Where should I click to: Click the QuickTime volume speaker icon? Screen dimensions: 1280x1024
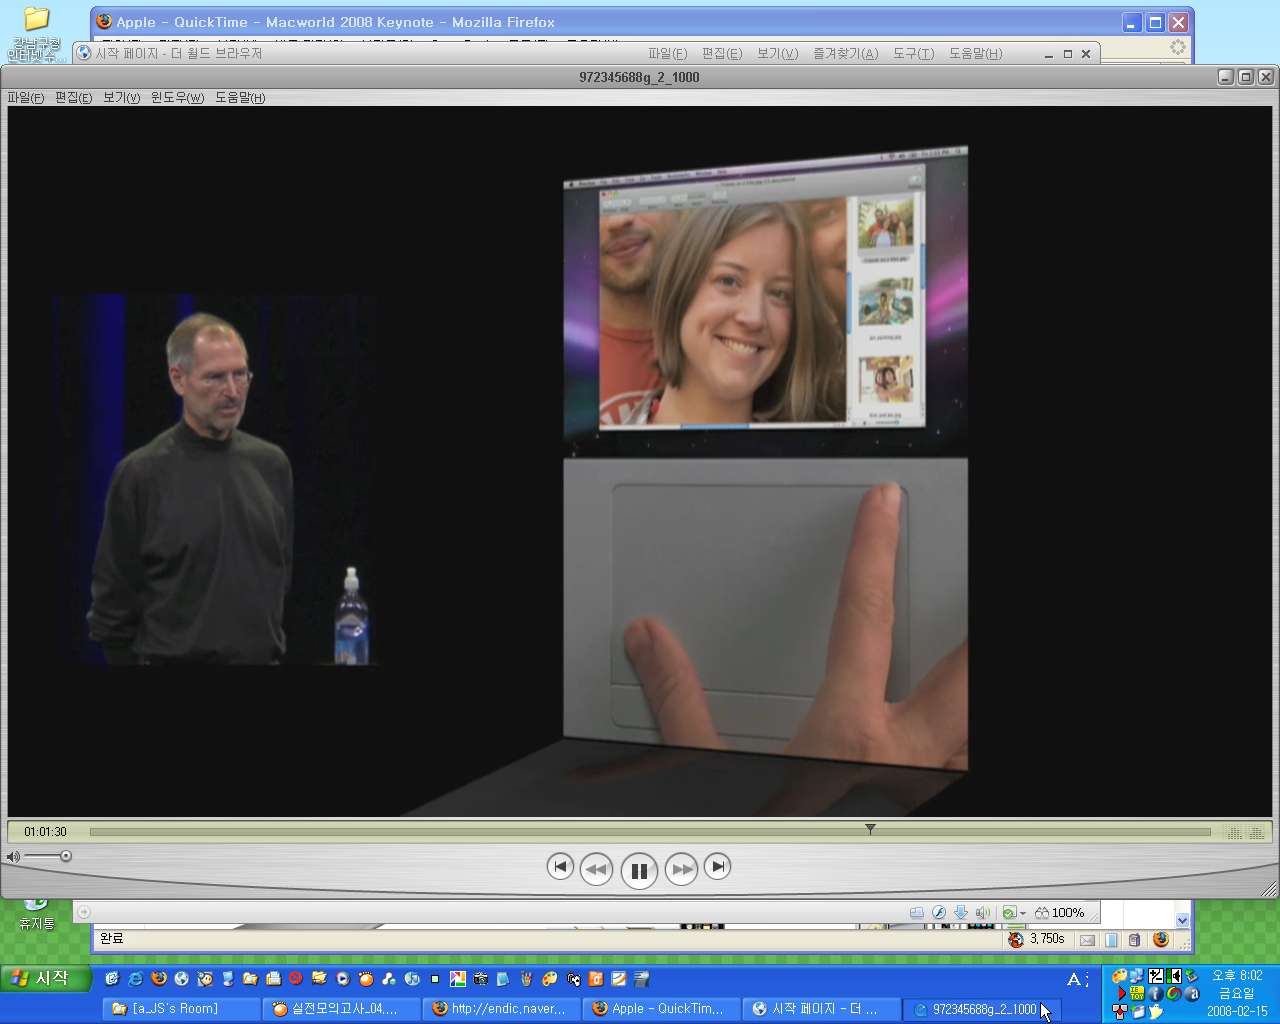click(x=13, y=857)
